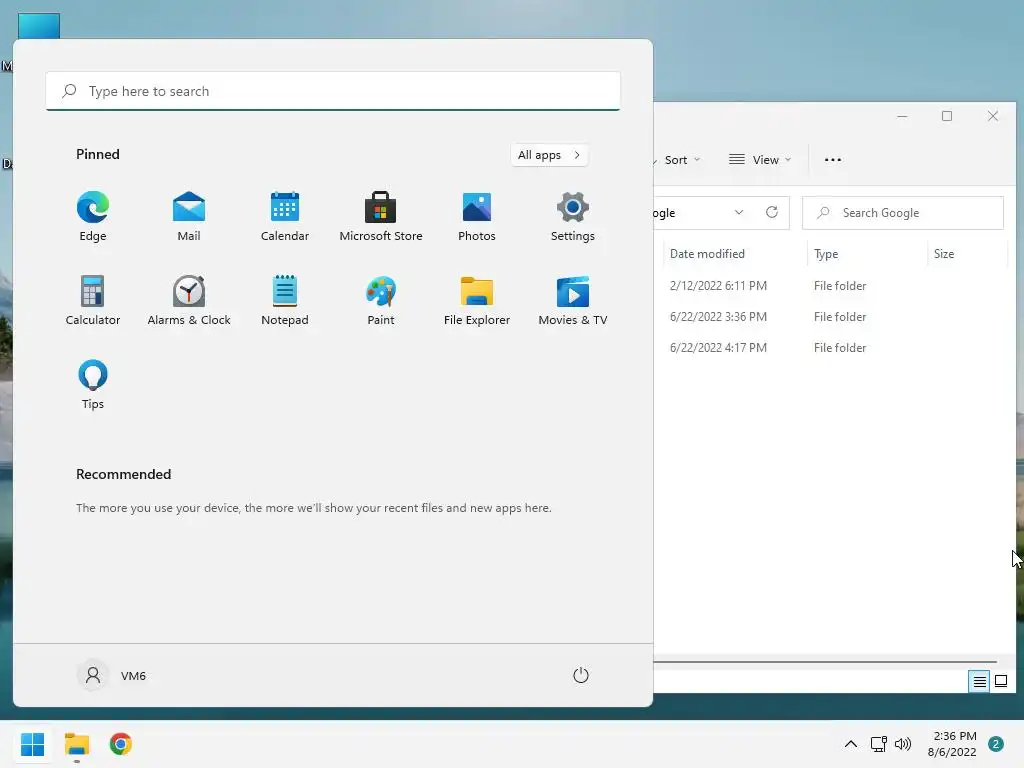Viewport: 1024px width, 768px height.
Task: Click the Windows Start button on taskbar
Action: pyautogui.click(x=33, y=744)
